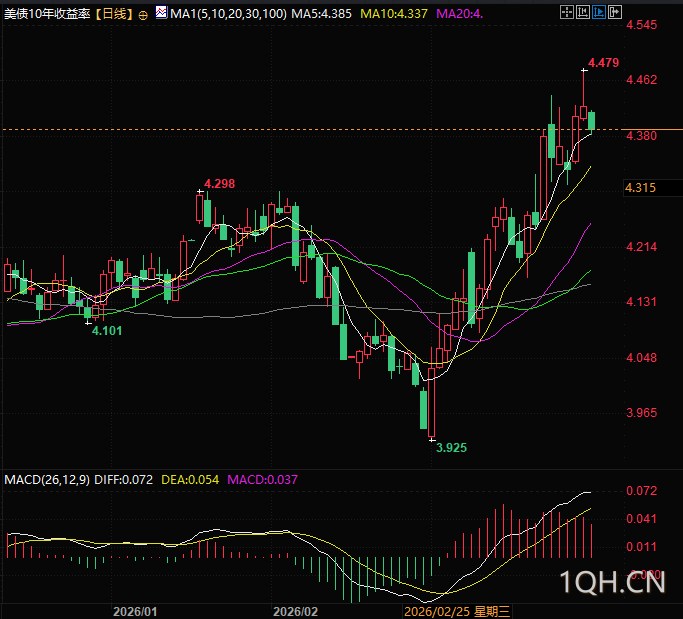Click the 3.925 lowest price marker
Viewport: 683px width, 619px height.
pyautogui.click(x=451, y=448)
